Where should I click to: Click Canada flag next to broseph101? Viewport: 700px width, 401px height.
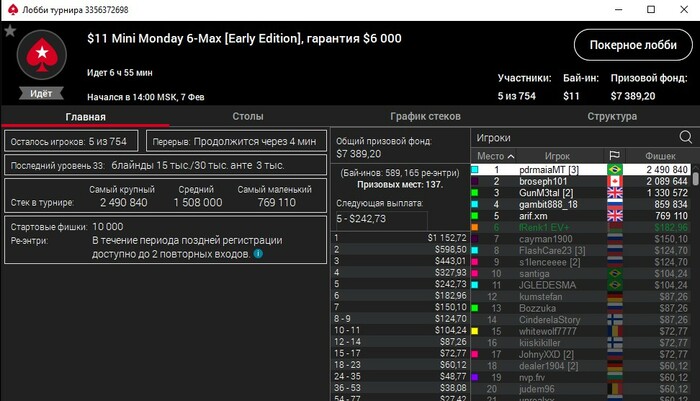615,181
